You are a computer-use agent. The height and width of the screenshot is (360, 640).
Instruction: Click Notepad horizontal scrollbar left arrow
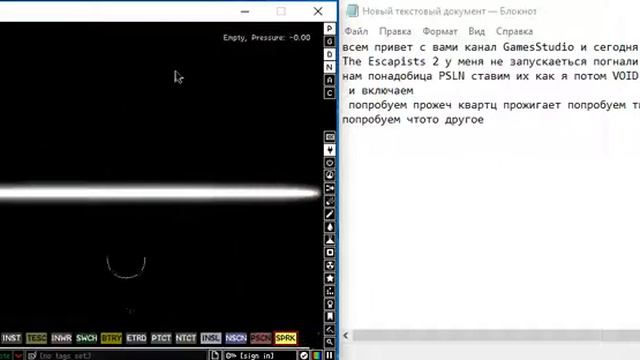point(346,336)
